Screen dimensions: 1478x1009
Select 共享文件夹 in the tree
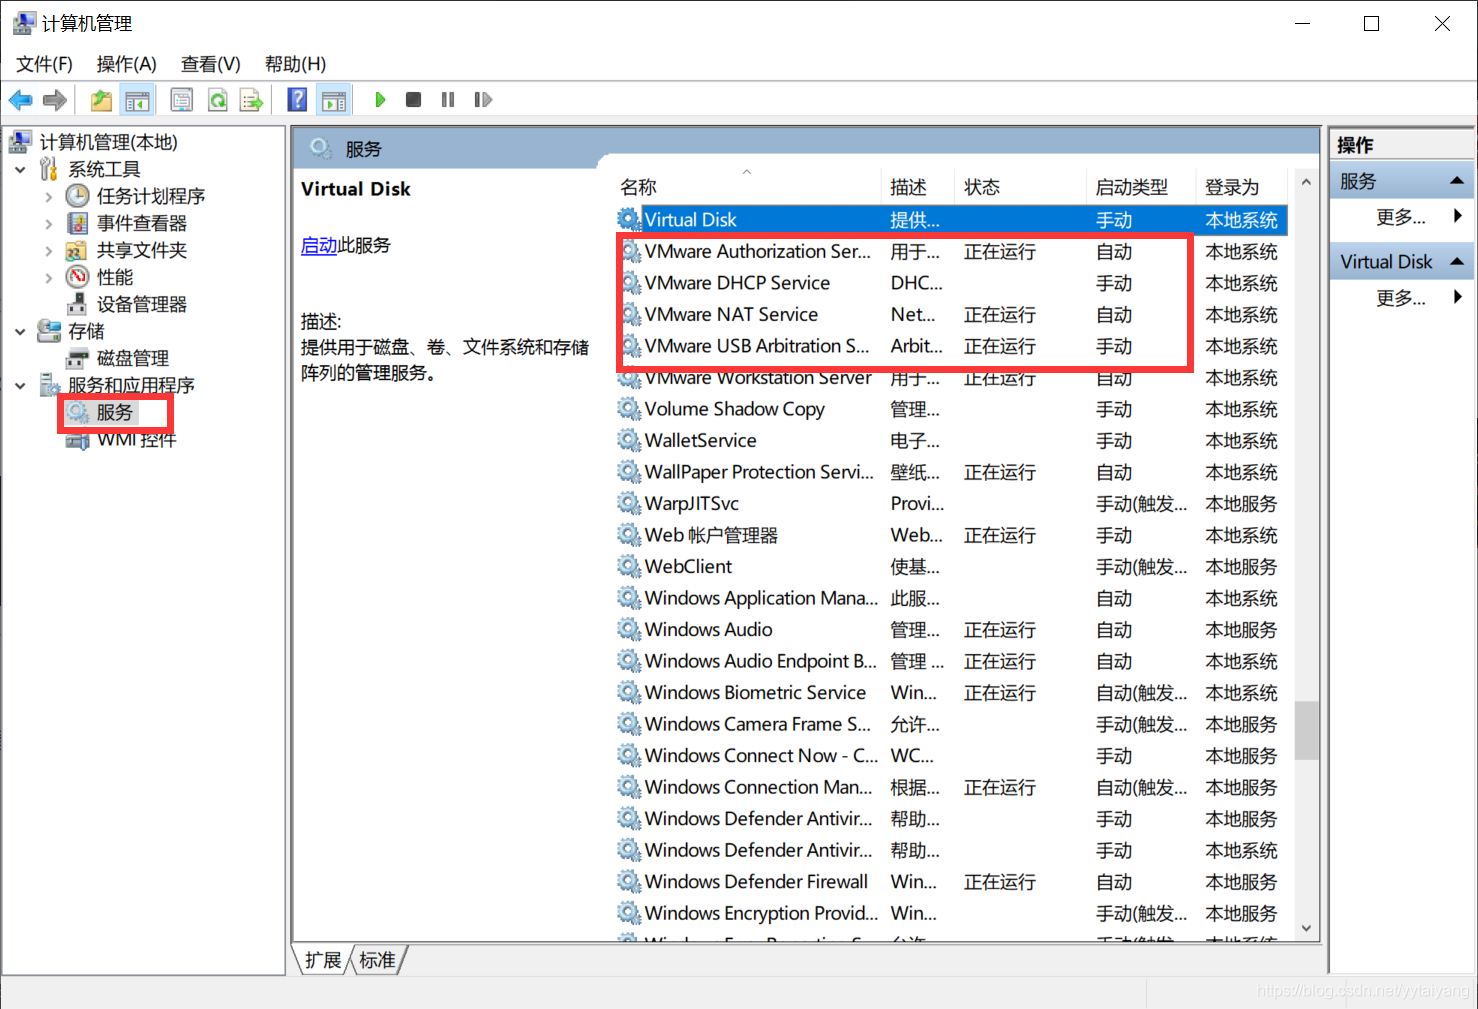(x=141, y=250)
